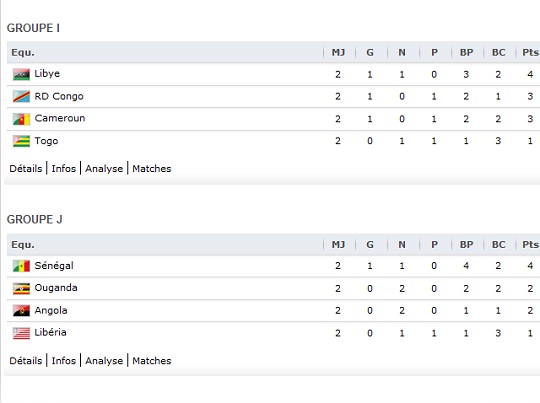Click the Angola flag icon
540x403 pixels.
pyautogui.click(x=21, y=311)
